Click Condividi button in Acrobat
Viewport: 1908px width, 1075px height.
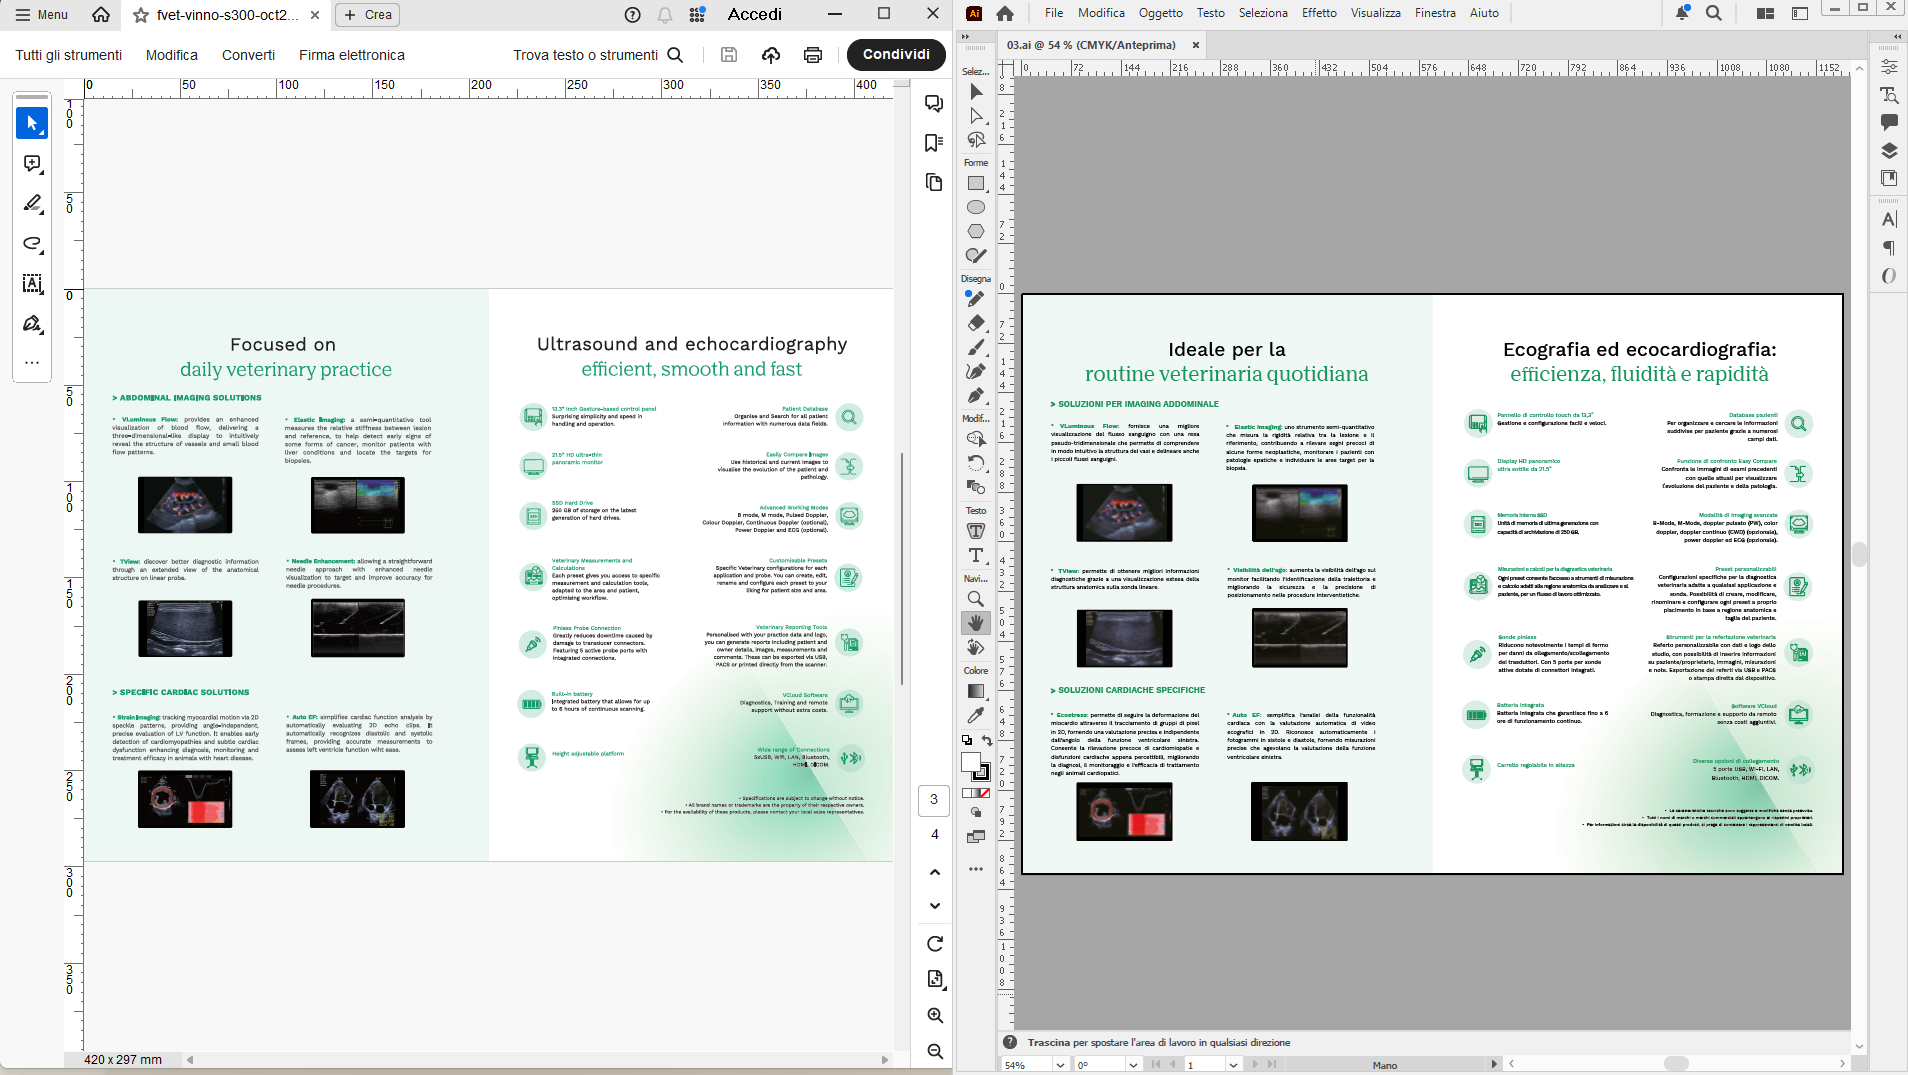click(x=896, y=55)
